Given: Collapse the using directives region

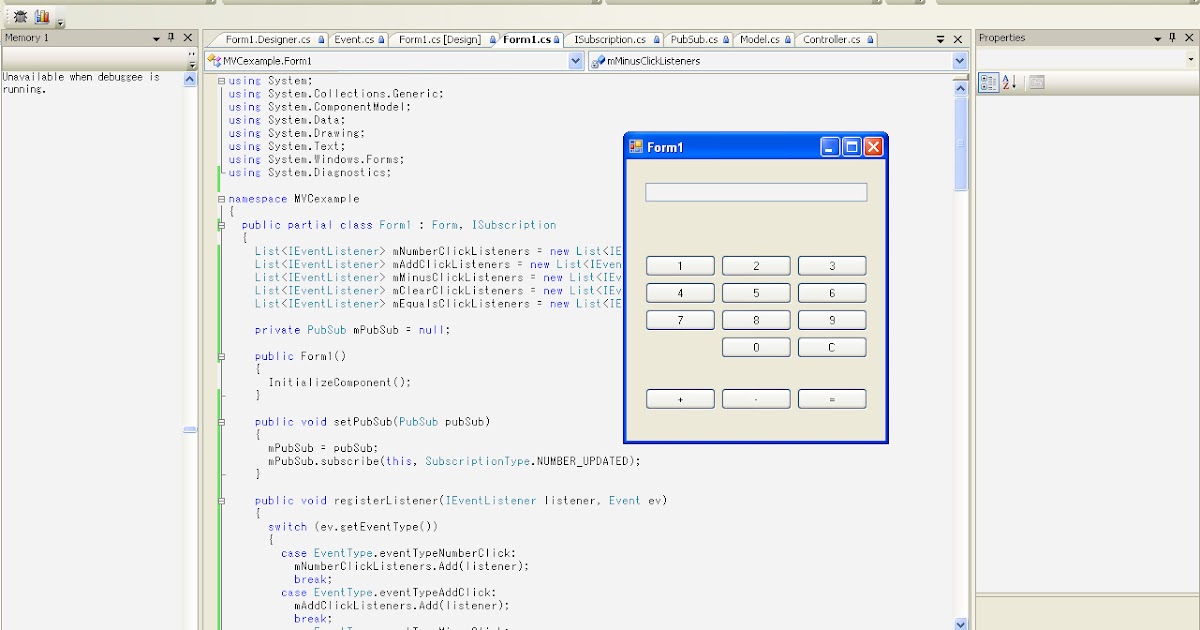Looking at the screenshot, I should click(222, 80).
